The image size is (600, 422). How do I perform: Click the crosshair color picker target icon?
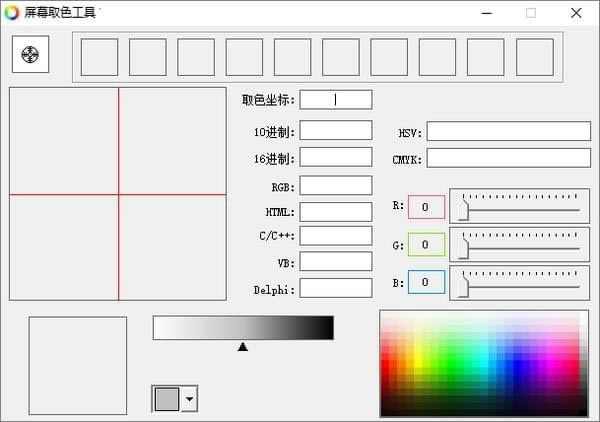(30, 54)
